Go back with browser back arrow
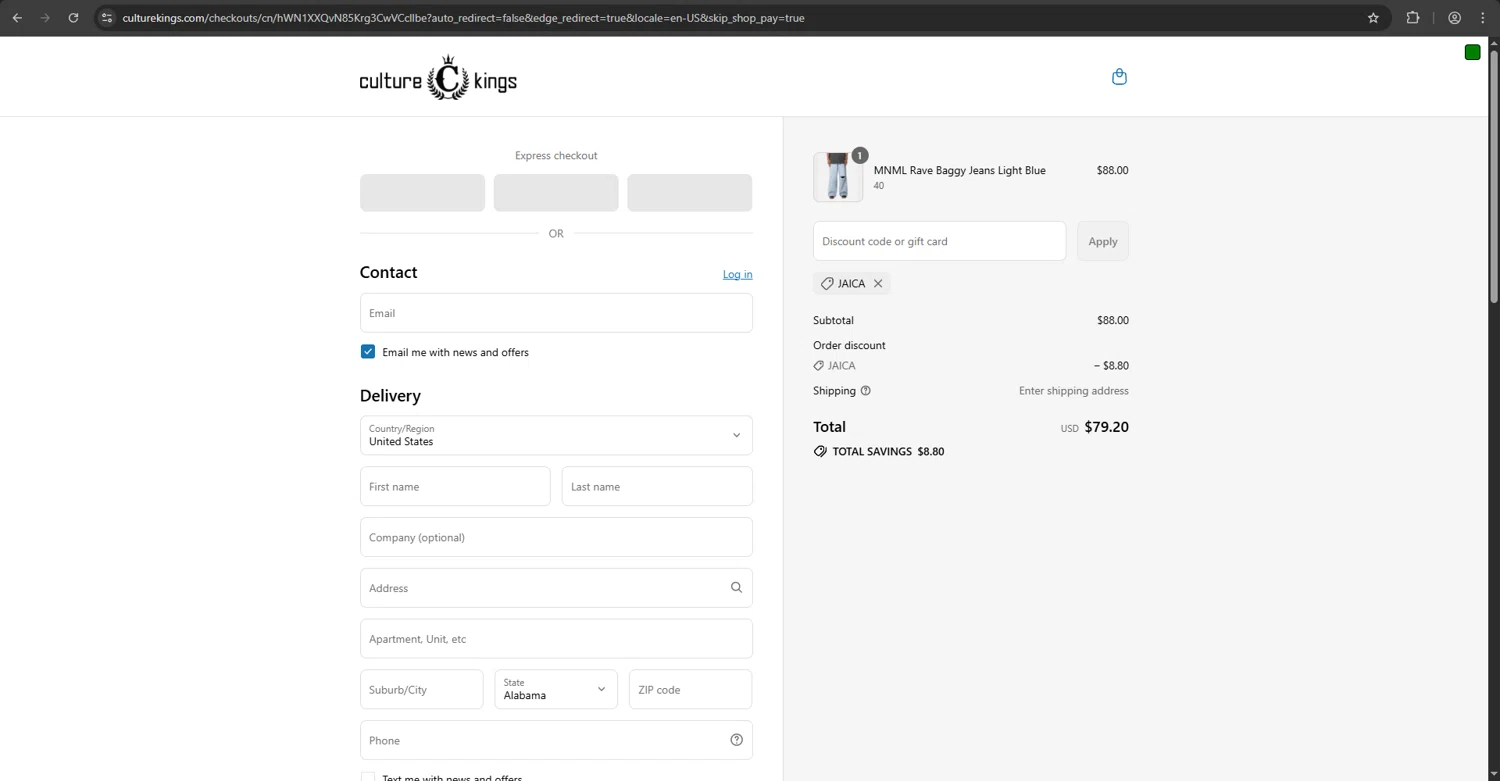The height and width of the screenshot is (781, 1500). coord(17,18)
